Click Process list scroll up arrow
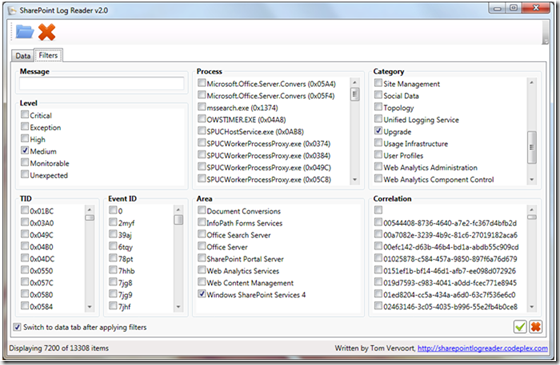The image size is (560, 365). pyautogui.click(x=355, y=82)
